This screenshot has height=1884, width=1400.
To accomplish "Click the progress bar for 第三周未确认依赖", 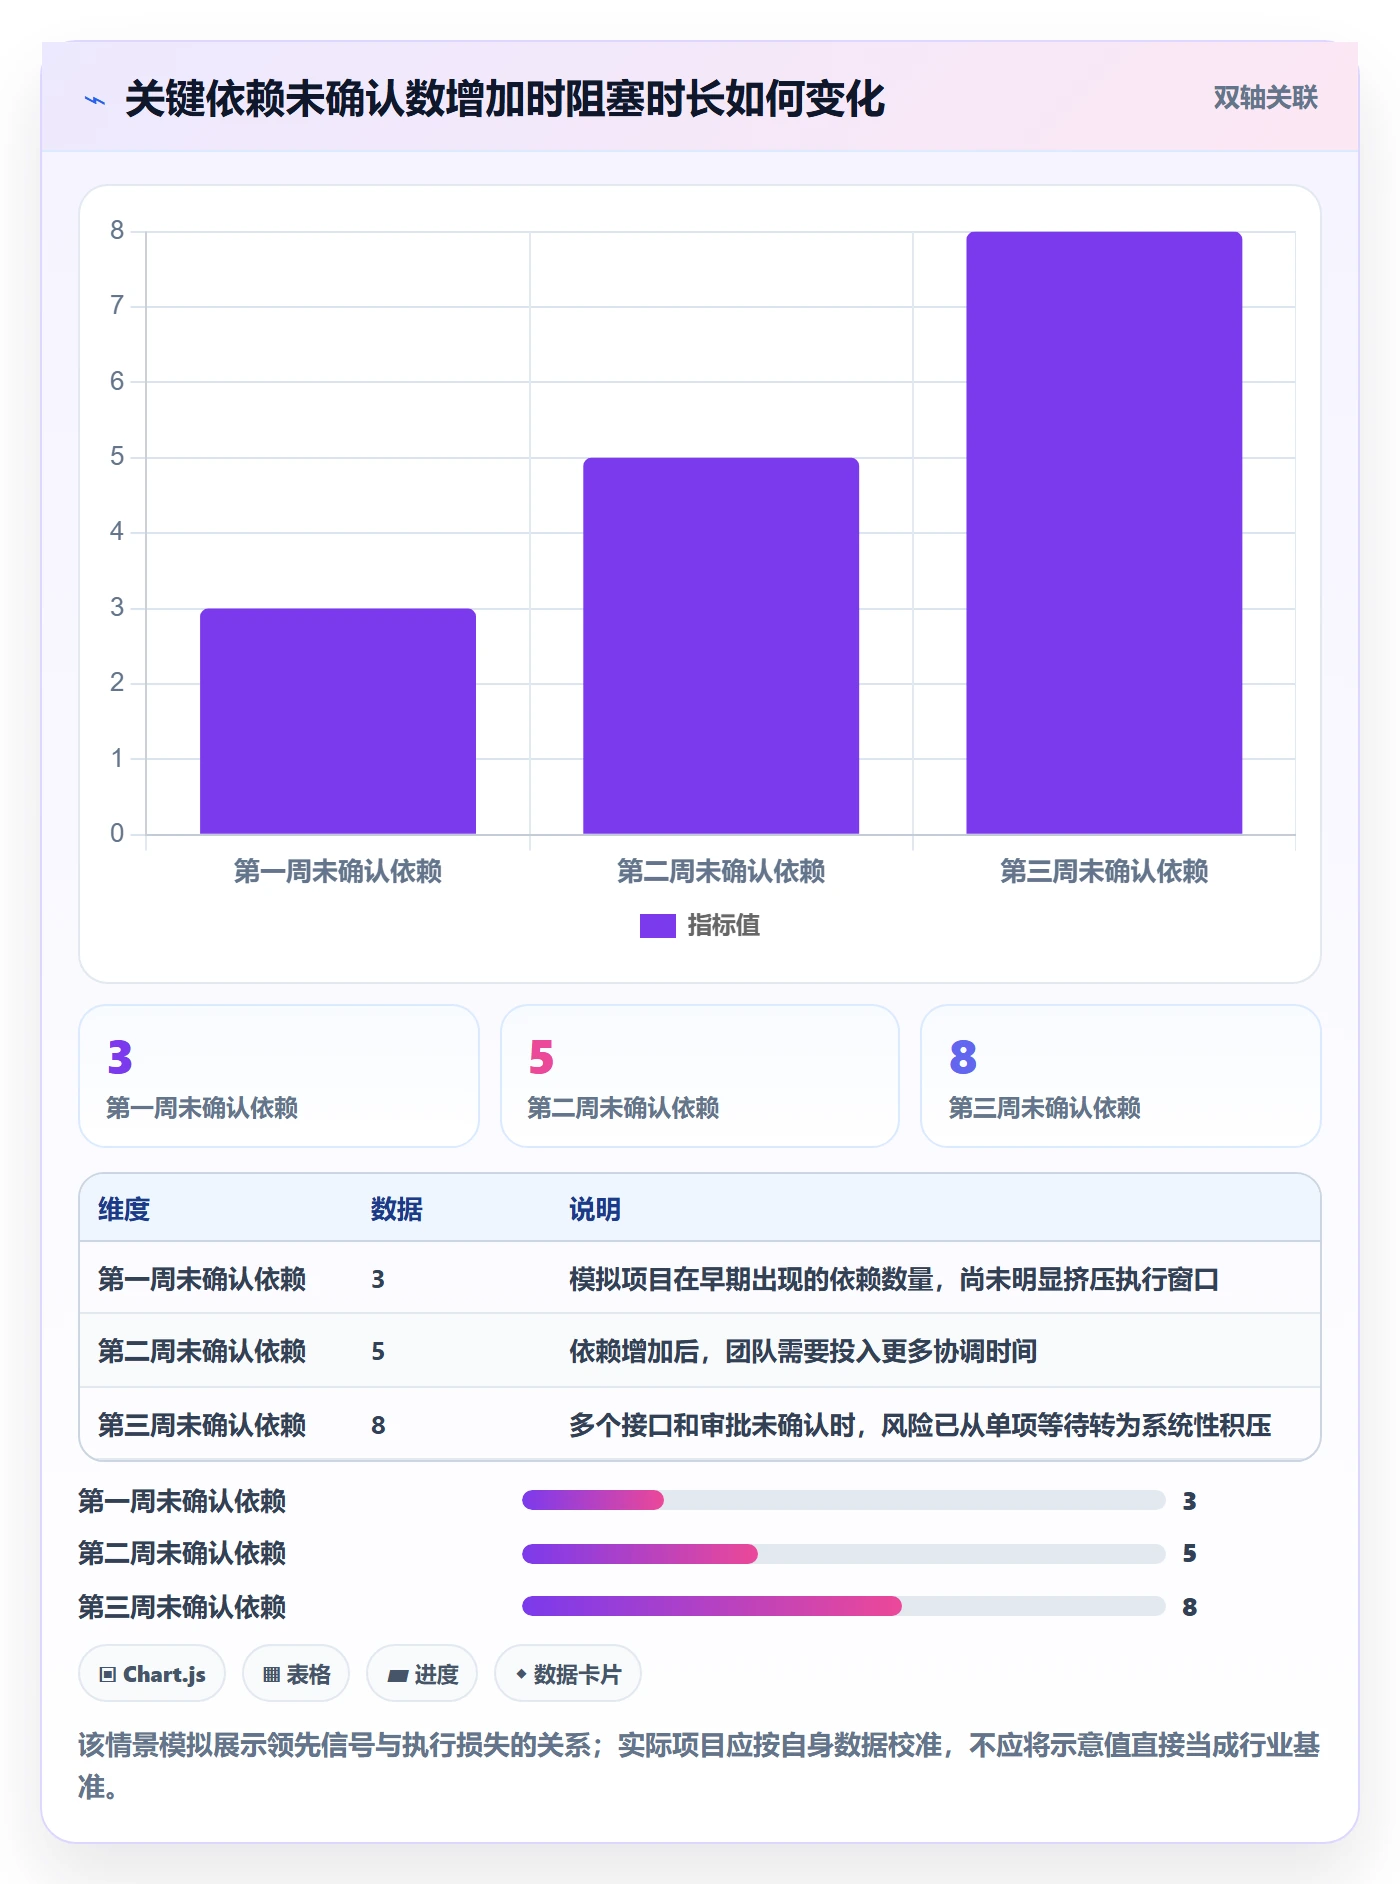I will coord(844,1606).
